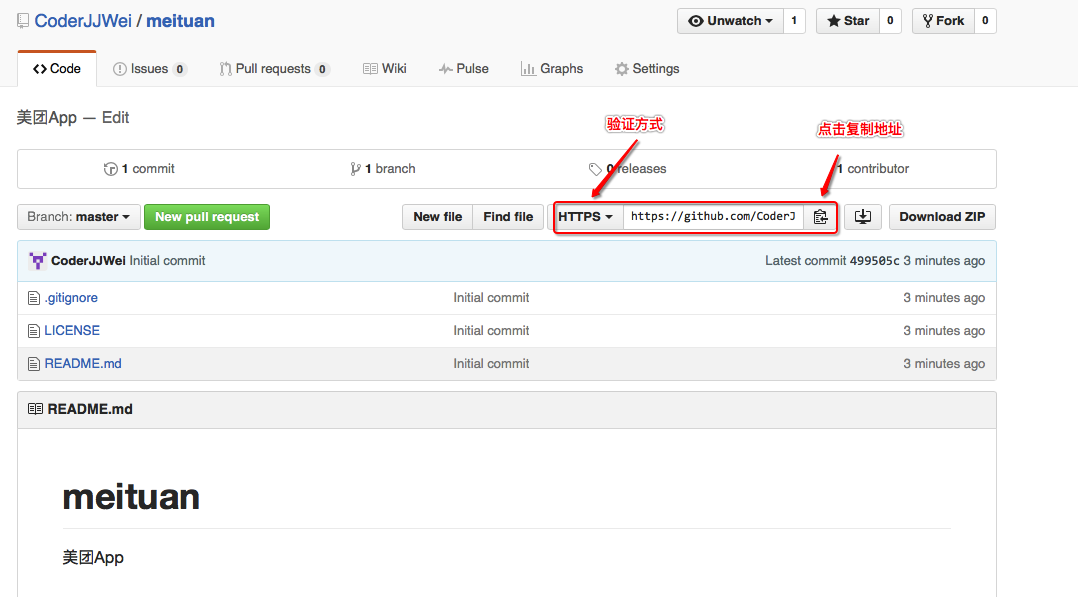
Task: Open the repository Settings tab
Action: click(647, 69)
